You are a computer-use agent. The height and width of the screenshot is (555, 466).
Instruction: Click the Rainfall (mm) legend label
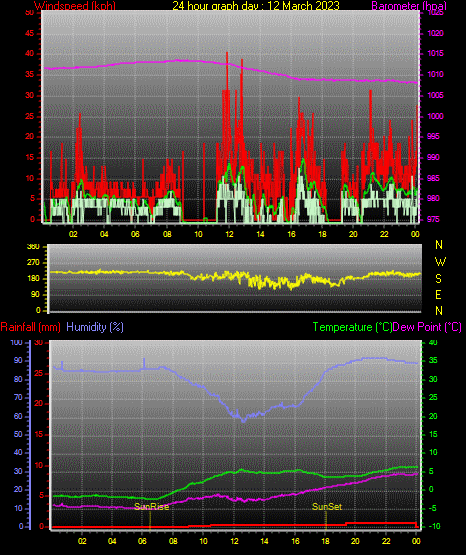click(x=31, y=327)
